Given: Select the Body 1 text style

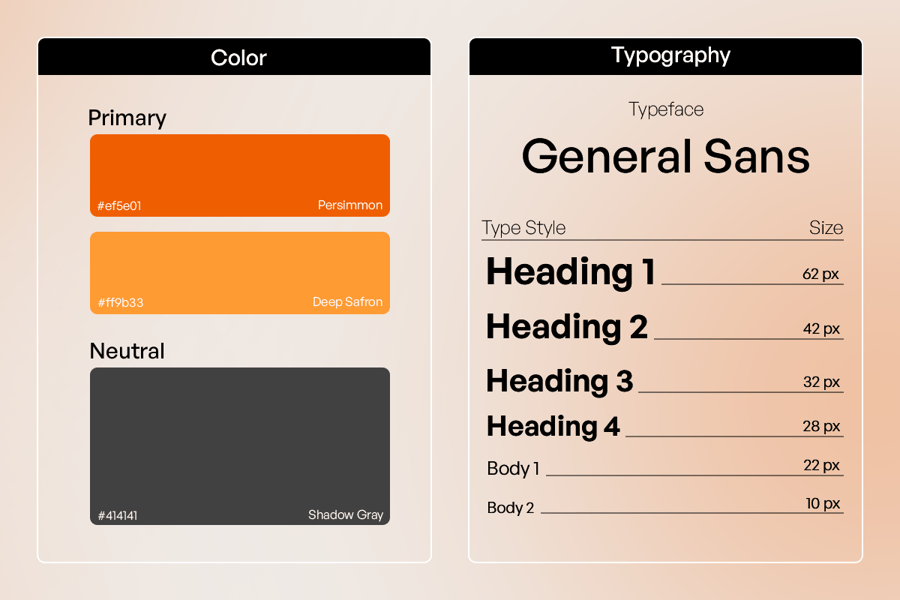Looking at the screenshot, I should click(x=513, y=468).
